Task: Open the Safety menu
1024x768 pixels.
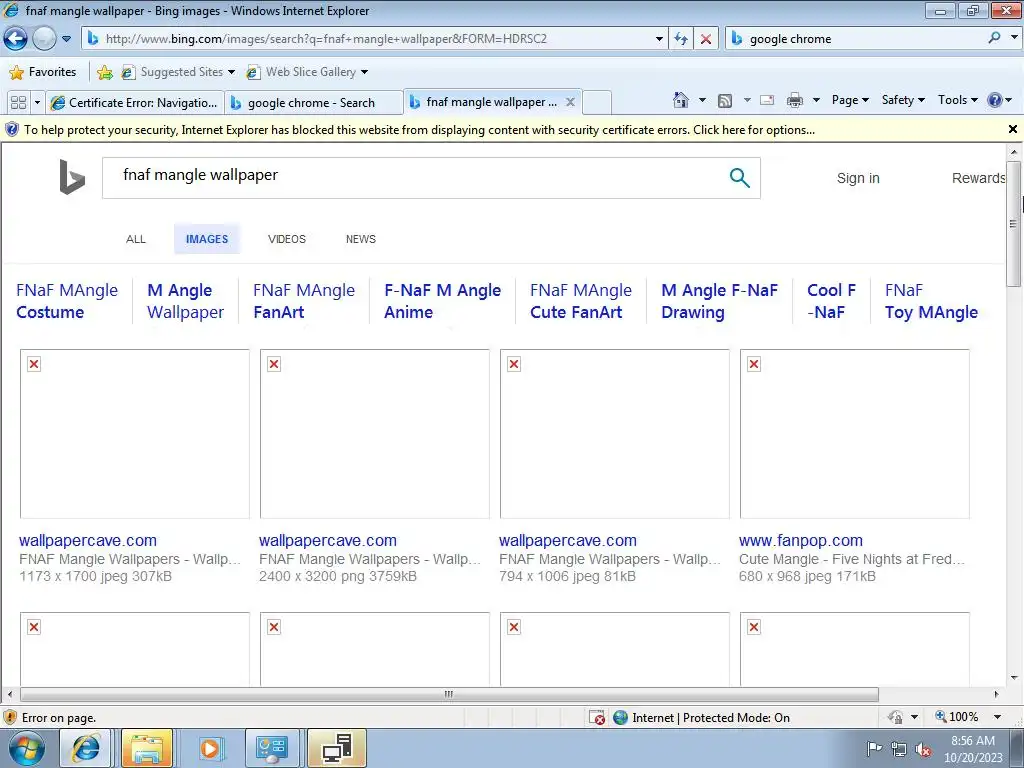Action: (903, 100)
